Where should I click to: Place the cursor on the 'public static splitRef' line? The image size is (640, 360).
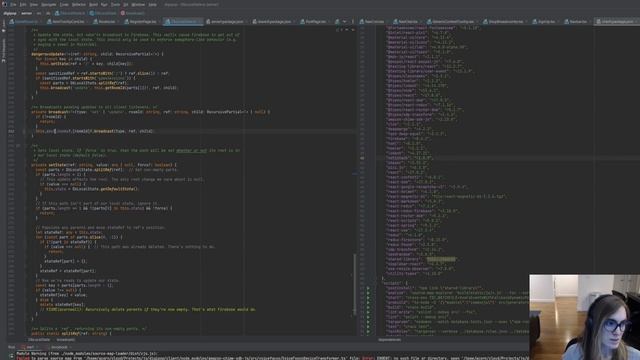pos(71,333)
